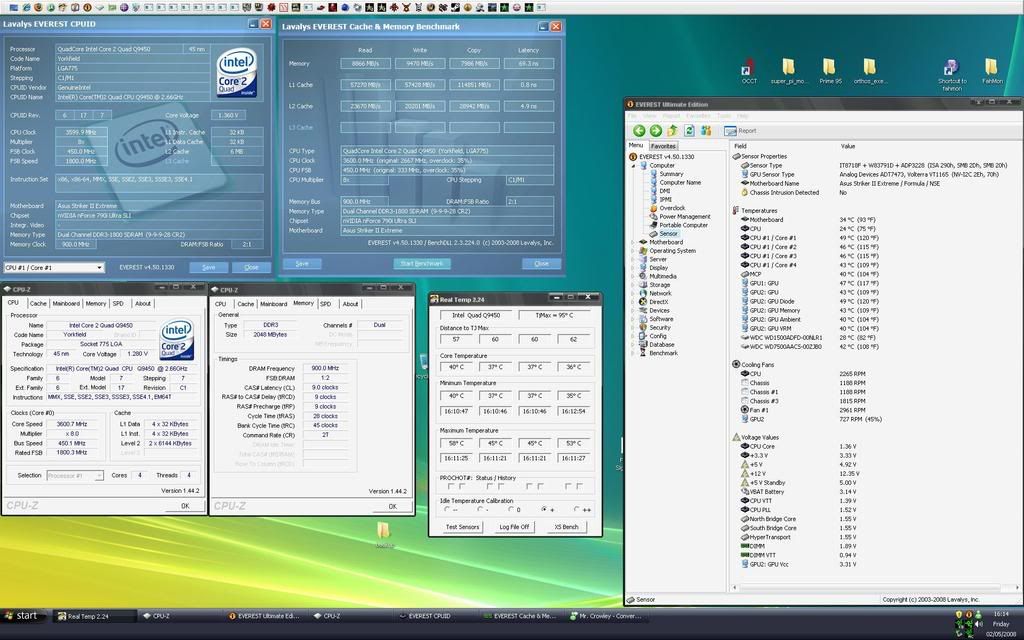Click the XS Bench button in Real Temp
This screenshot has width=1024, height=640.
(565, 526)
